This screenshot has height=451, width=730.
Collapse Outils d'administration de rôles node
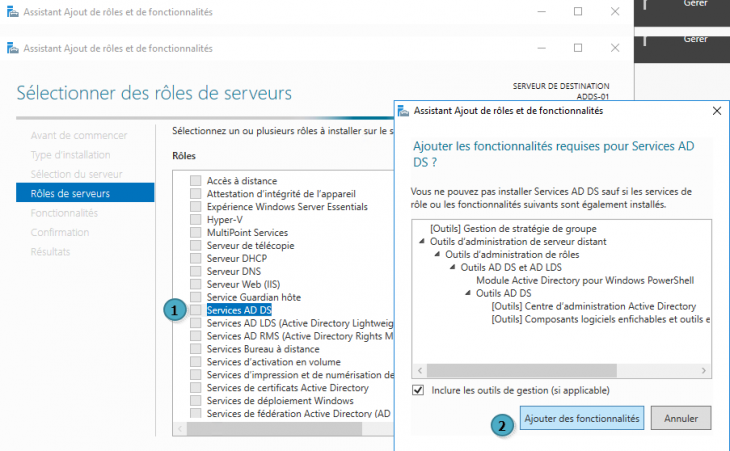[x=437, y=254]
